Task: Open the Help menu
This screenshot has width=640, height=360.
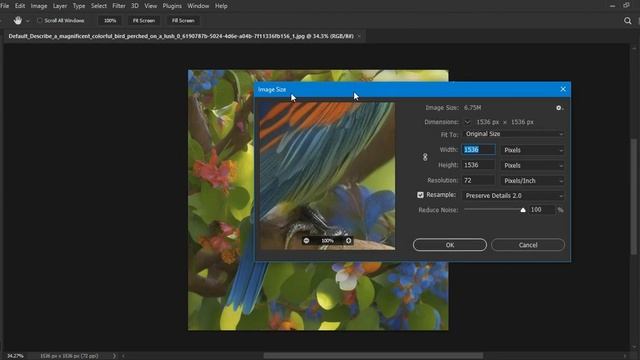Action: (x=221, y=6)
